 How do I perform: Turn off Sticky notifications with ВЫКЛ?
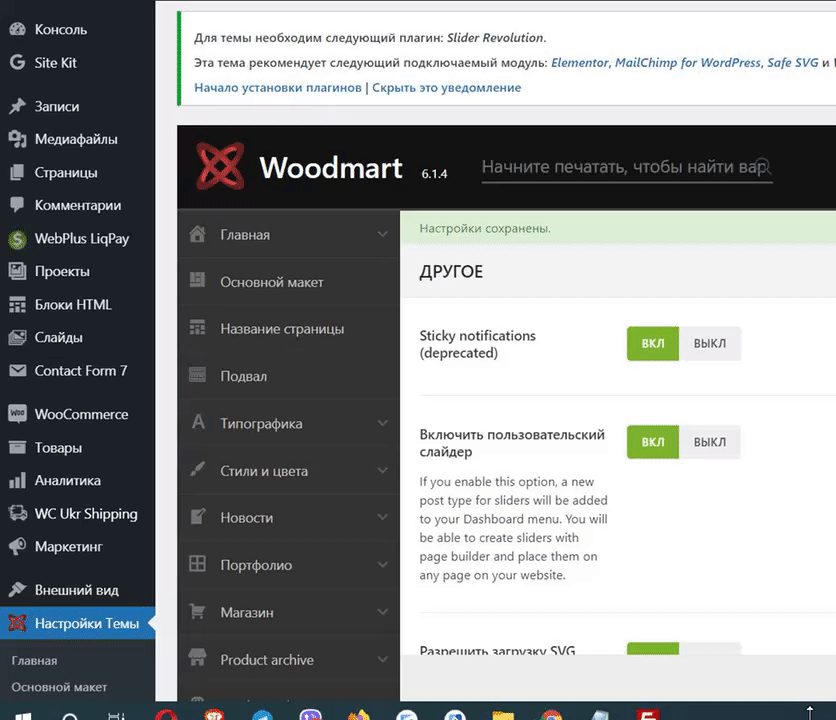pyautogui.click(x=710, y=343)
